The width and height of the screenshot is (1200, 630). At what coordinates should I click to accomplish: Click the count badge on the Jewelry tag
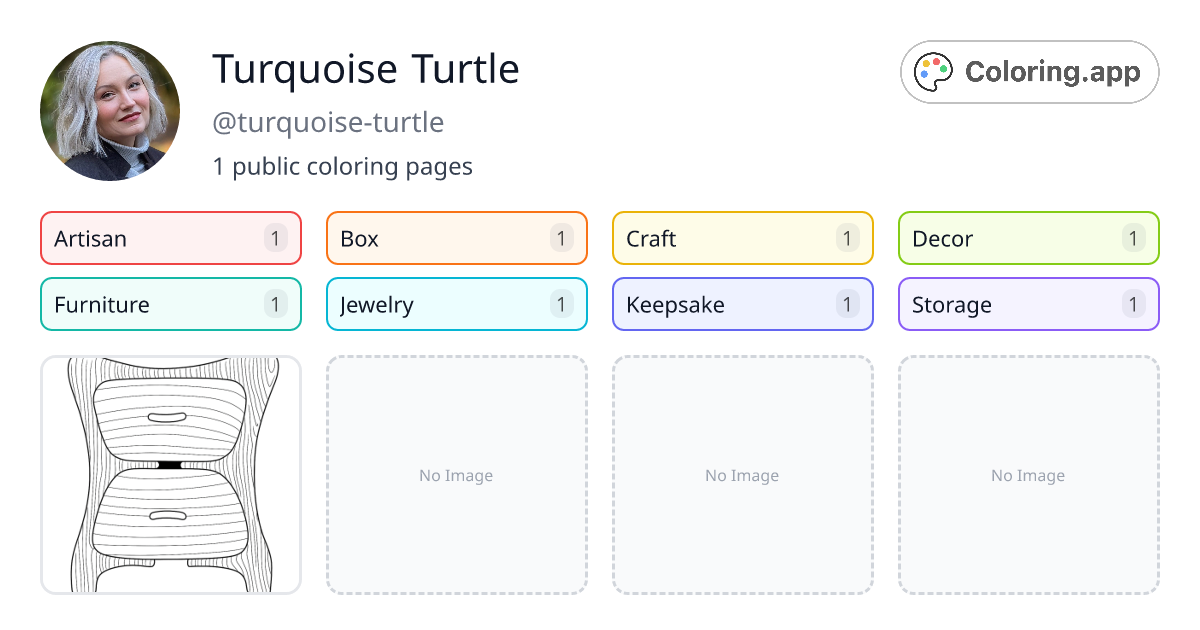pyautogui.click(x=560, y=304)
